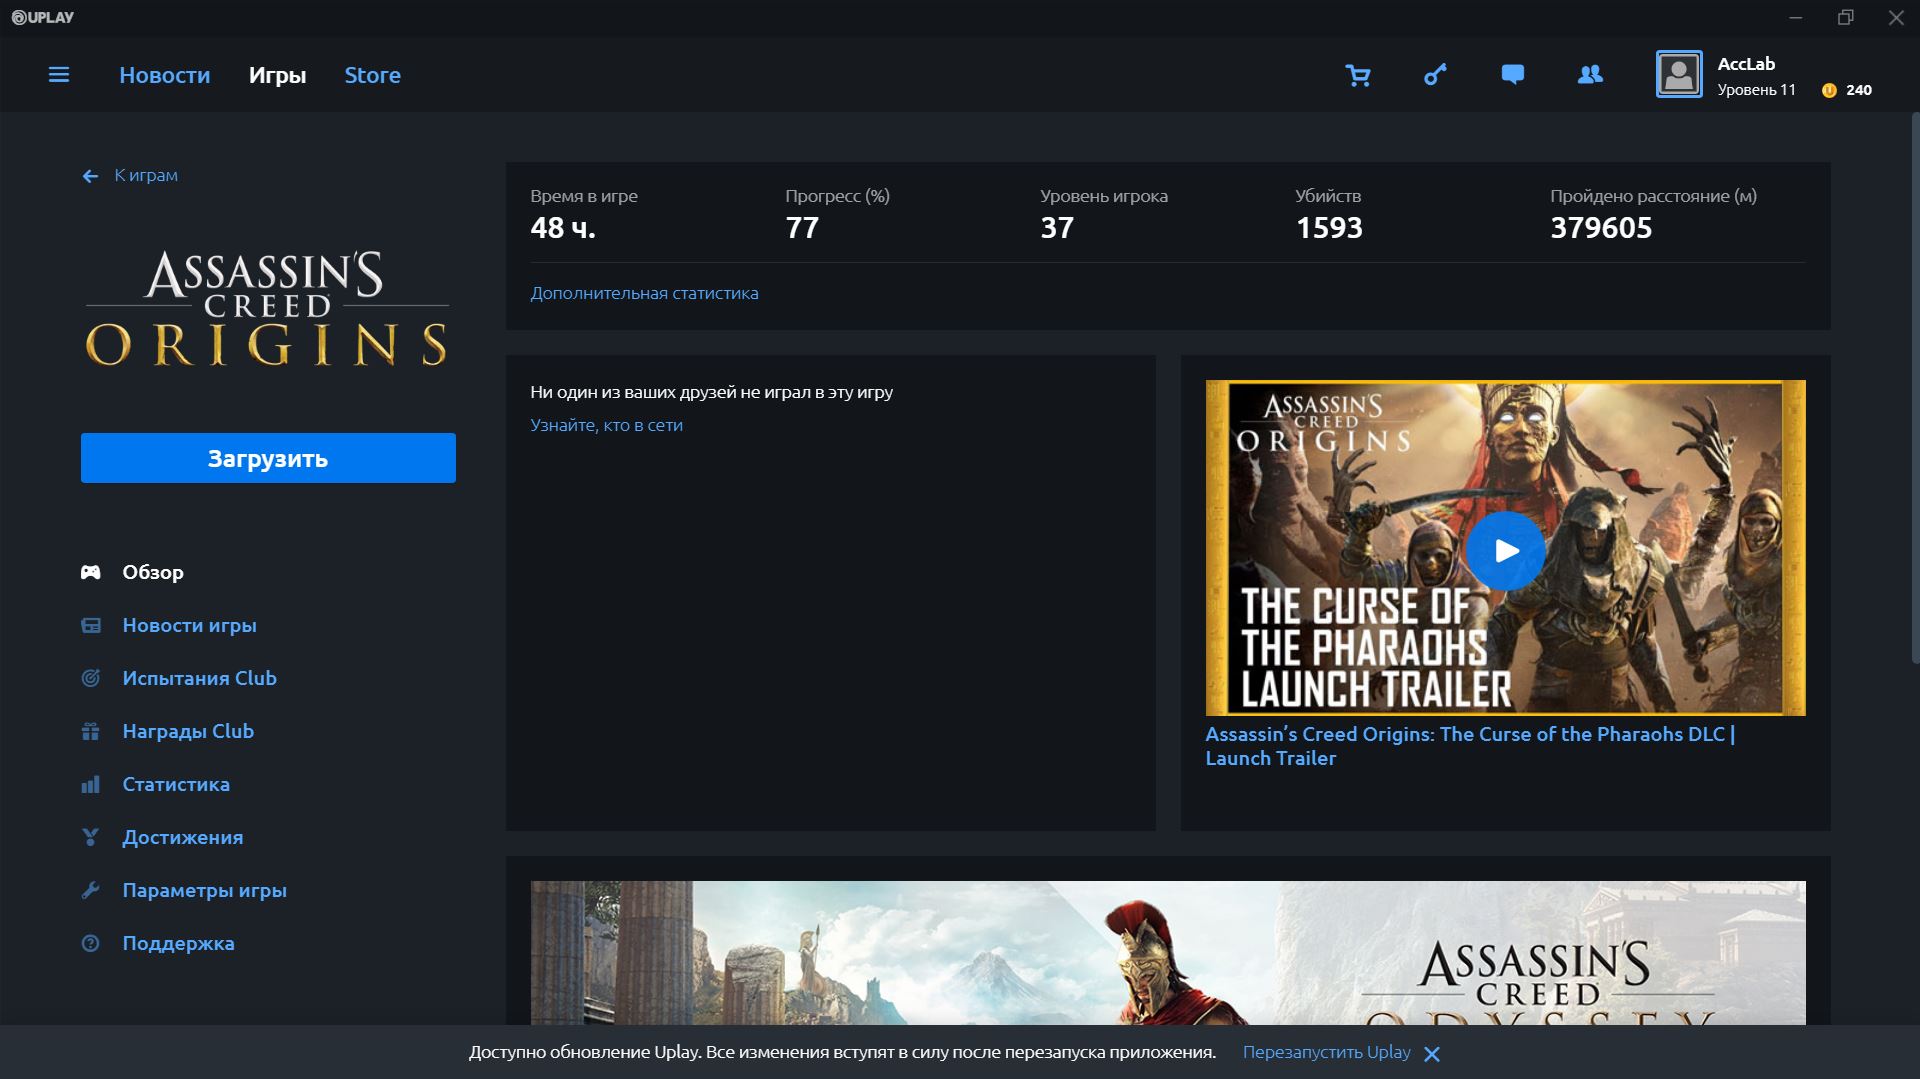Click the key activation icon

coord(1435,75)
